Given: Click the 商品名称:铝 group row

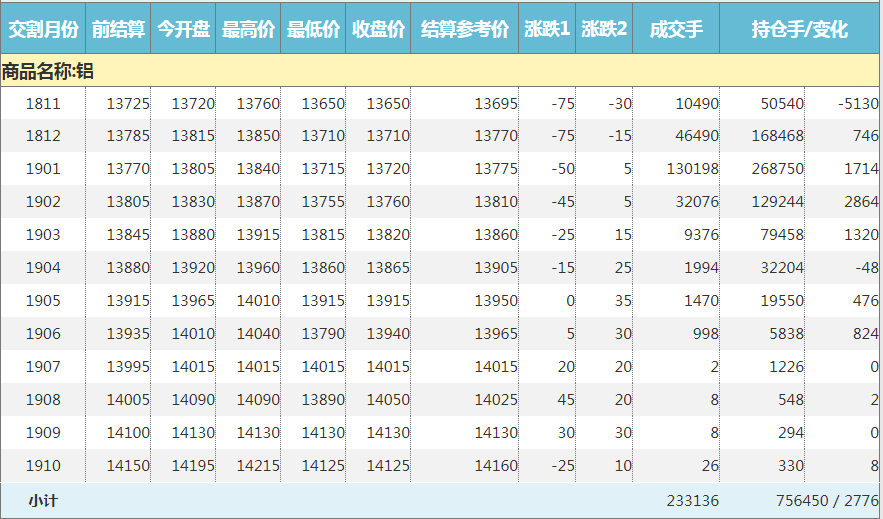Looking at the screenshot, I should (x=48, y=71).
